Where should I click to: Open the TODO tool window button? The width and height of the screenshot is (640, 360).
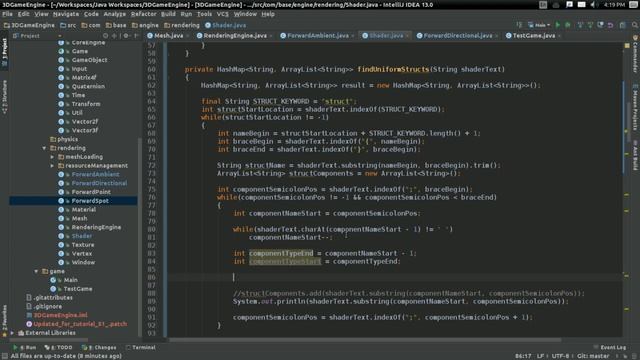[58, 348]
